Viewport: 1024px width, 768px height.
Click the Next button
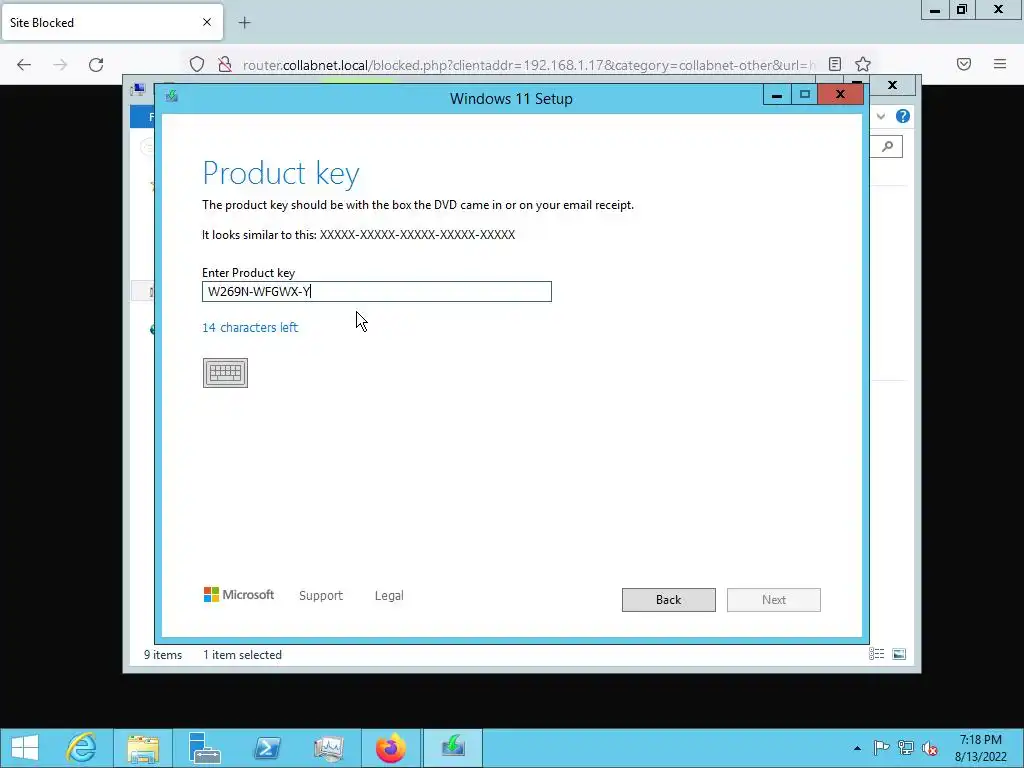click(773, 600)
